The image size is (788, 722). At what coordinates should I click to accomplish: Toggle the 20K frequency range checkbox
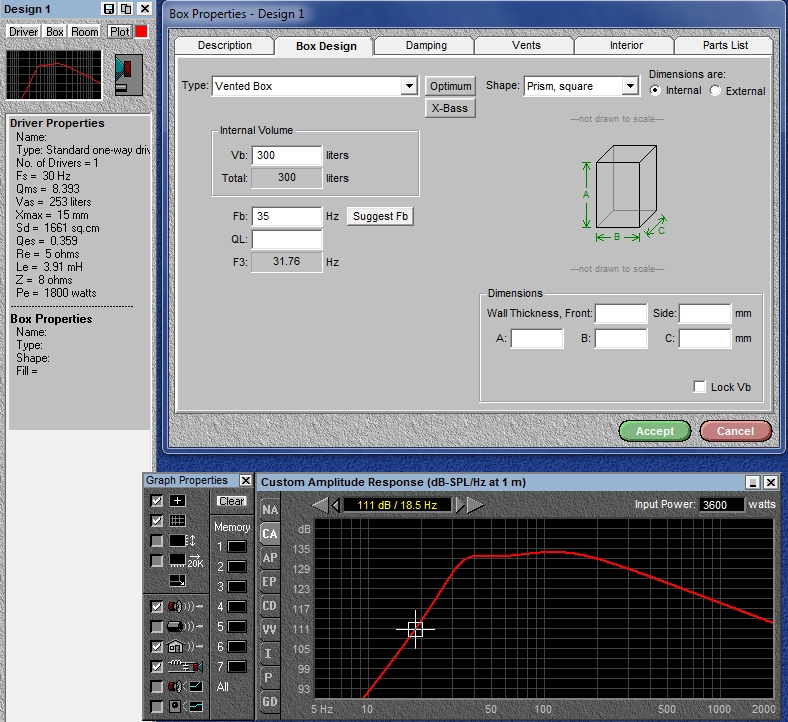tap(157, 561)
